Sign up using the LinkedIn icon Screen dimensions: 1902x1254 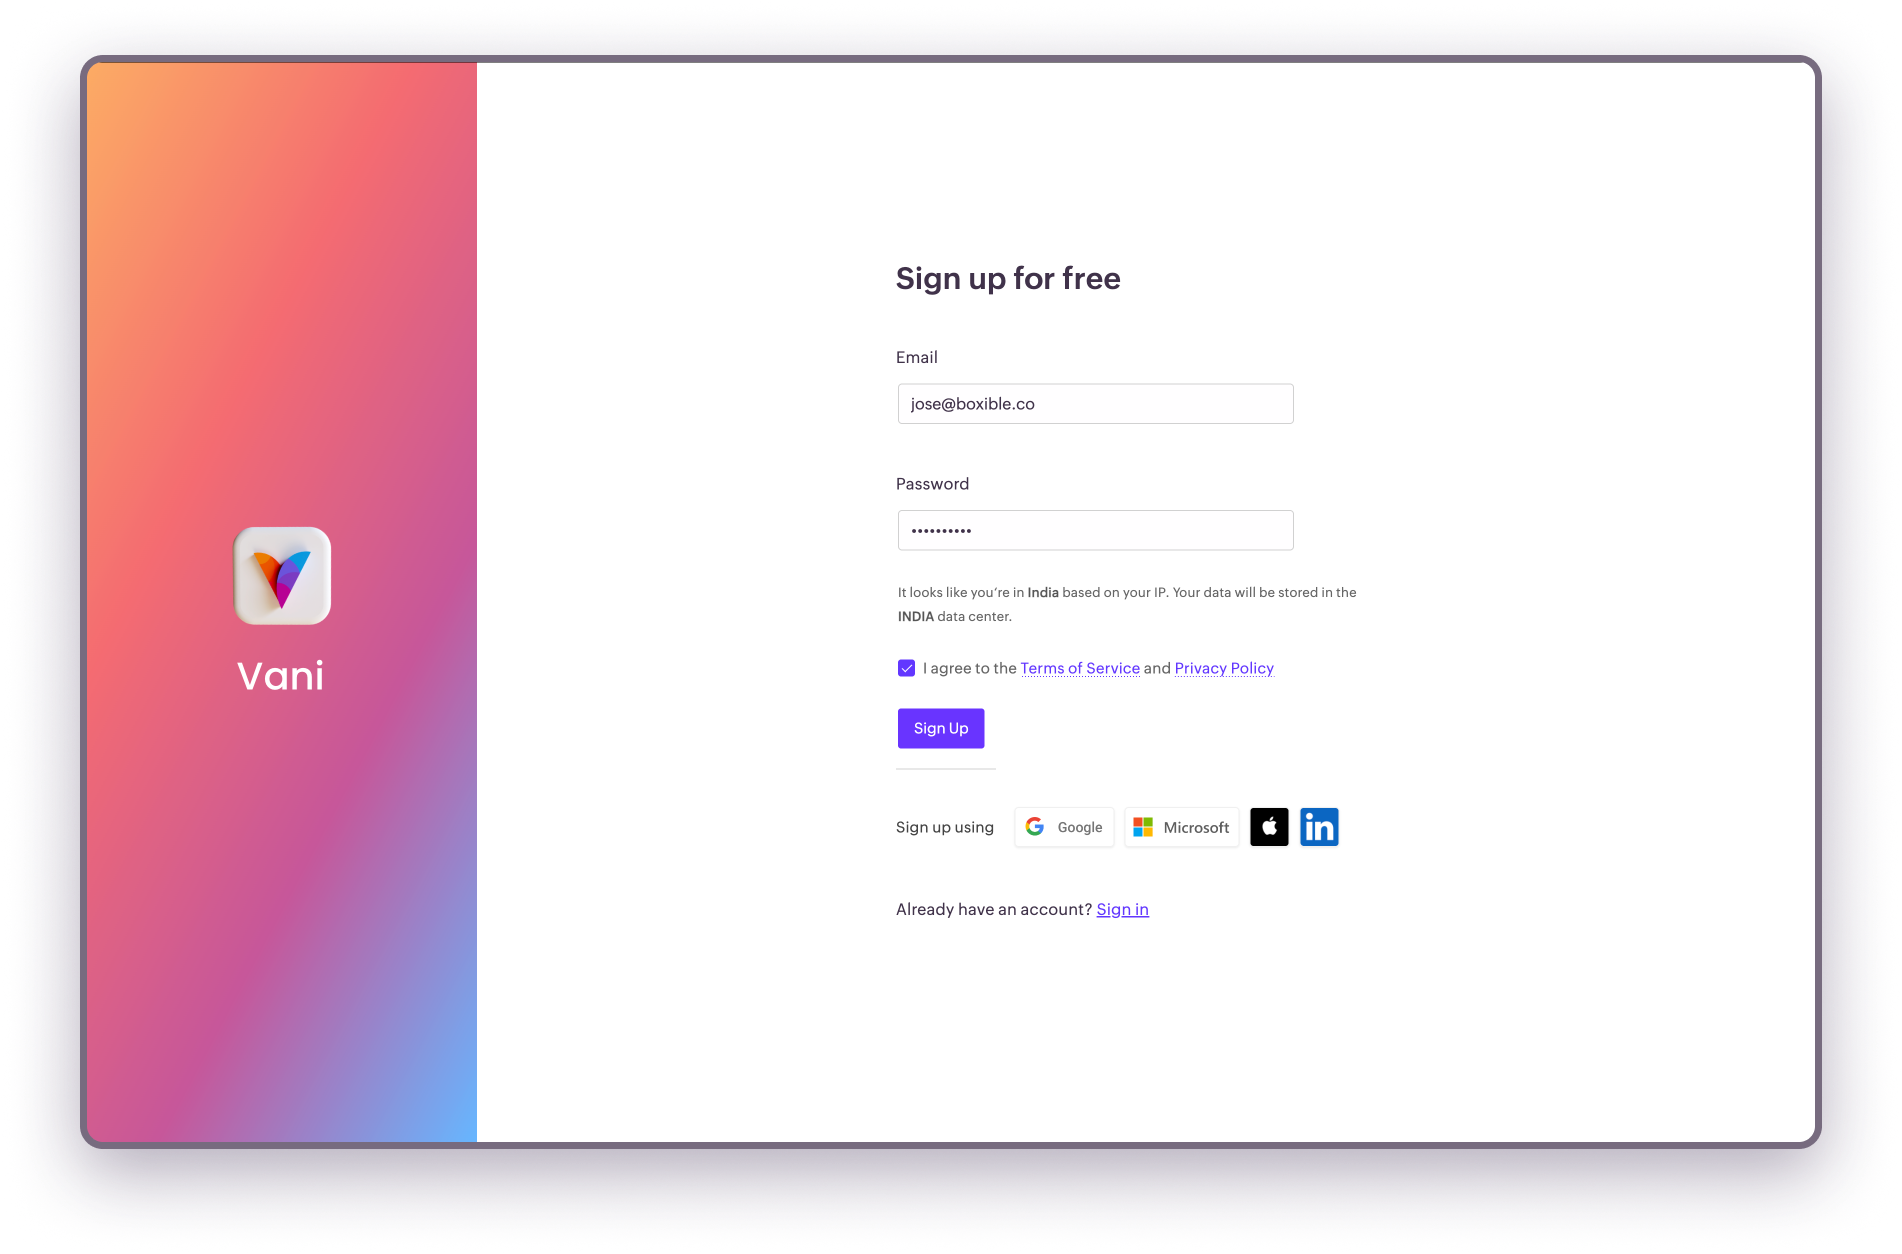[x=1319, y=827]
